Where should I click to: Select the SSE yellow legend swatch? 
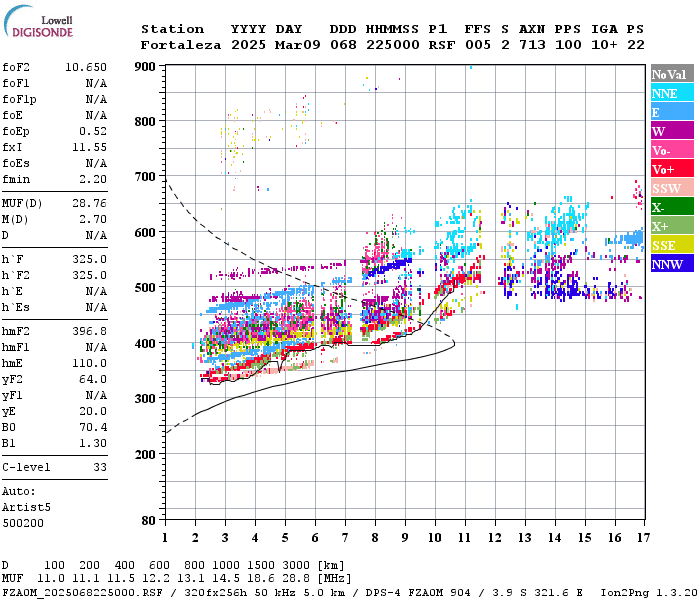[672, 245]
